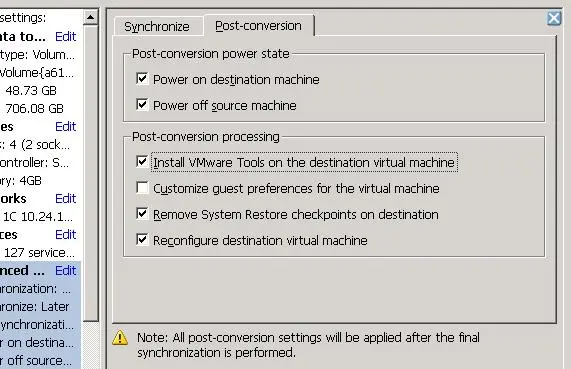The image size is (571, 369).
Task: Edit the Data to copy settings
Action: (66, 36)
